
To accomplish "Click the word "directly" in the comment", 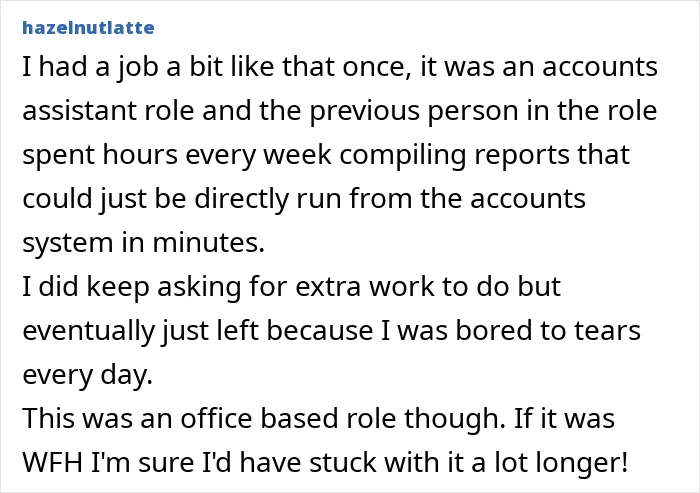I will (x=242, y=199).
